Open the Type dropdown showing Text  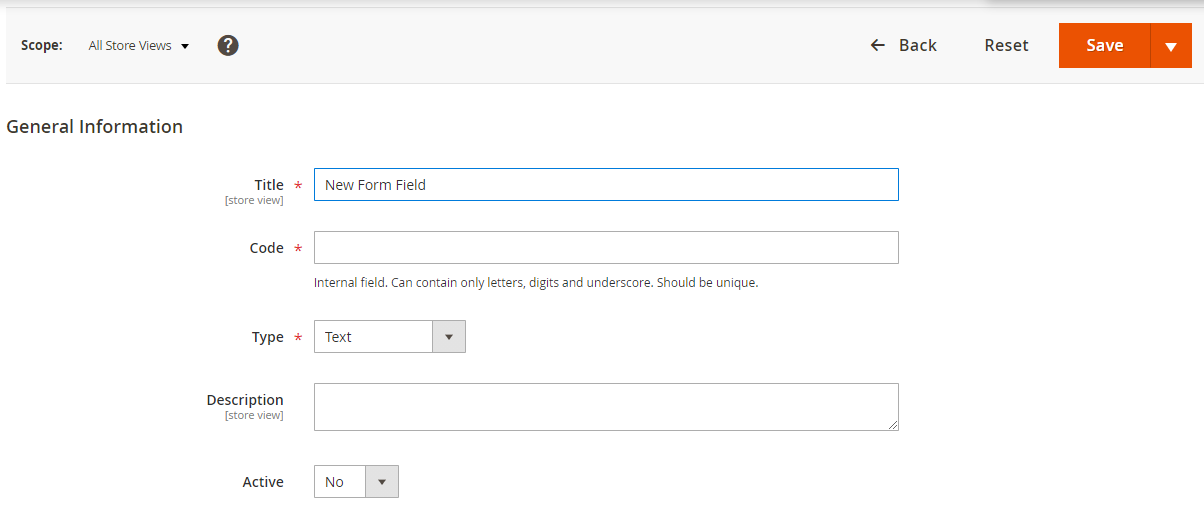[x=390, y=337]
